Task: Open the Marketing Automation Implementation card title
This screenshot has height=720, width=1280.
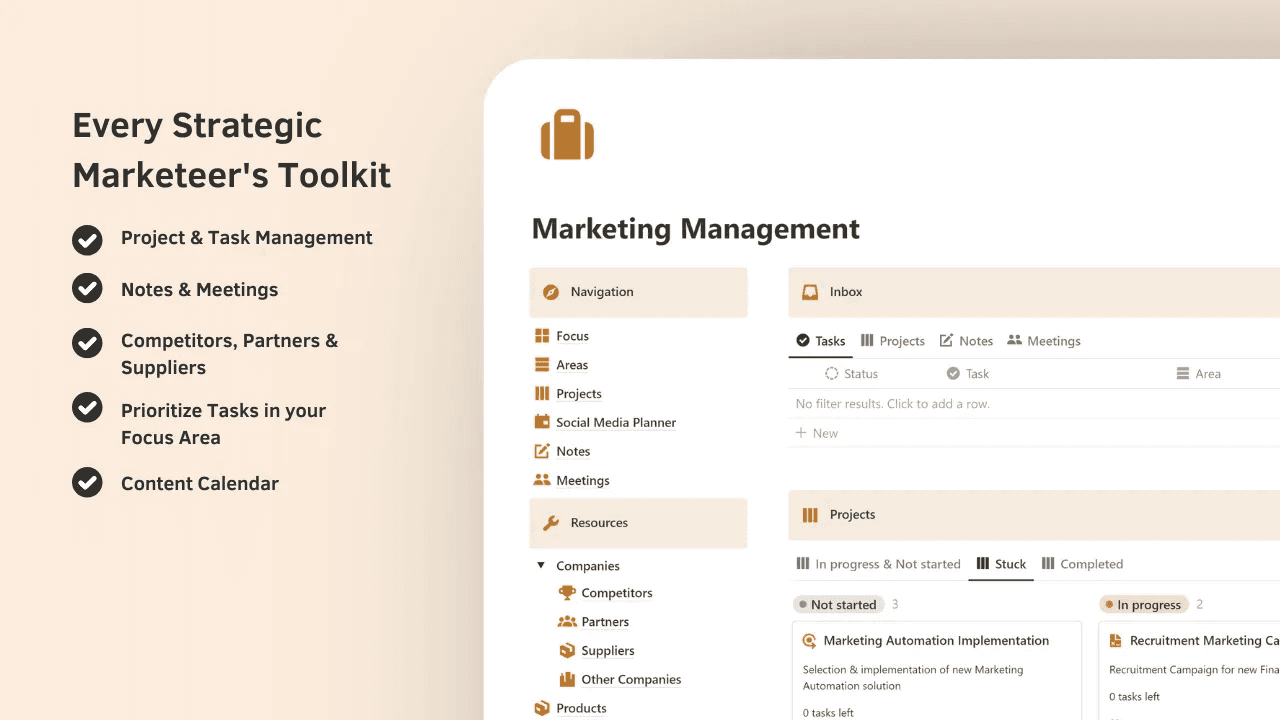Action: point(936,641)
